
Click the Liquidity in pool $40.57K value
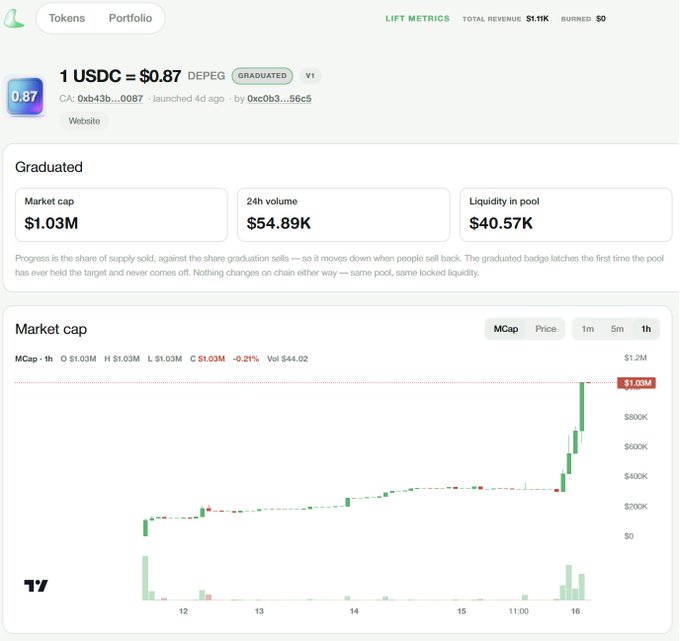pos(501,223)
